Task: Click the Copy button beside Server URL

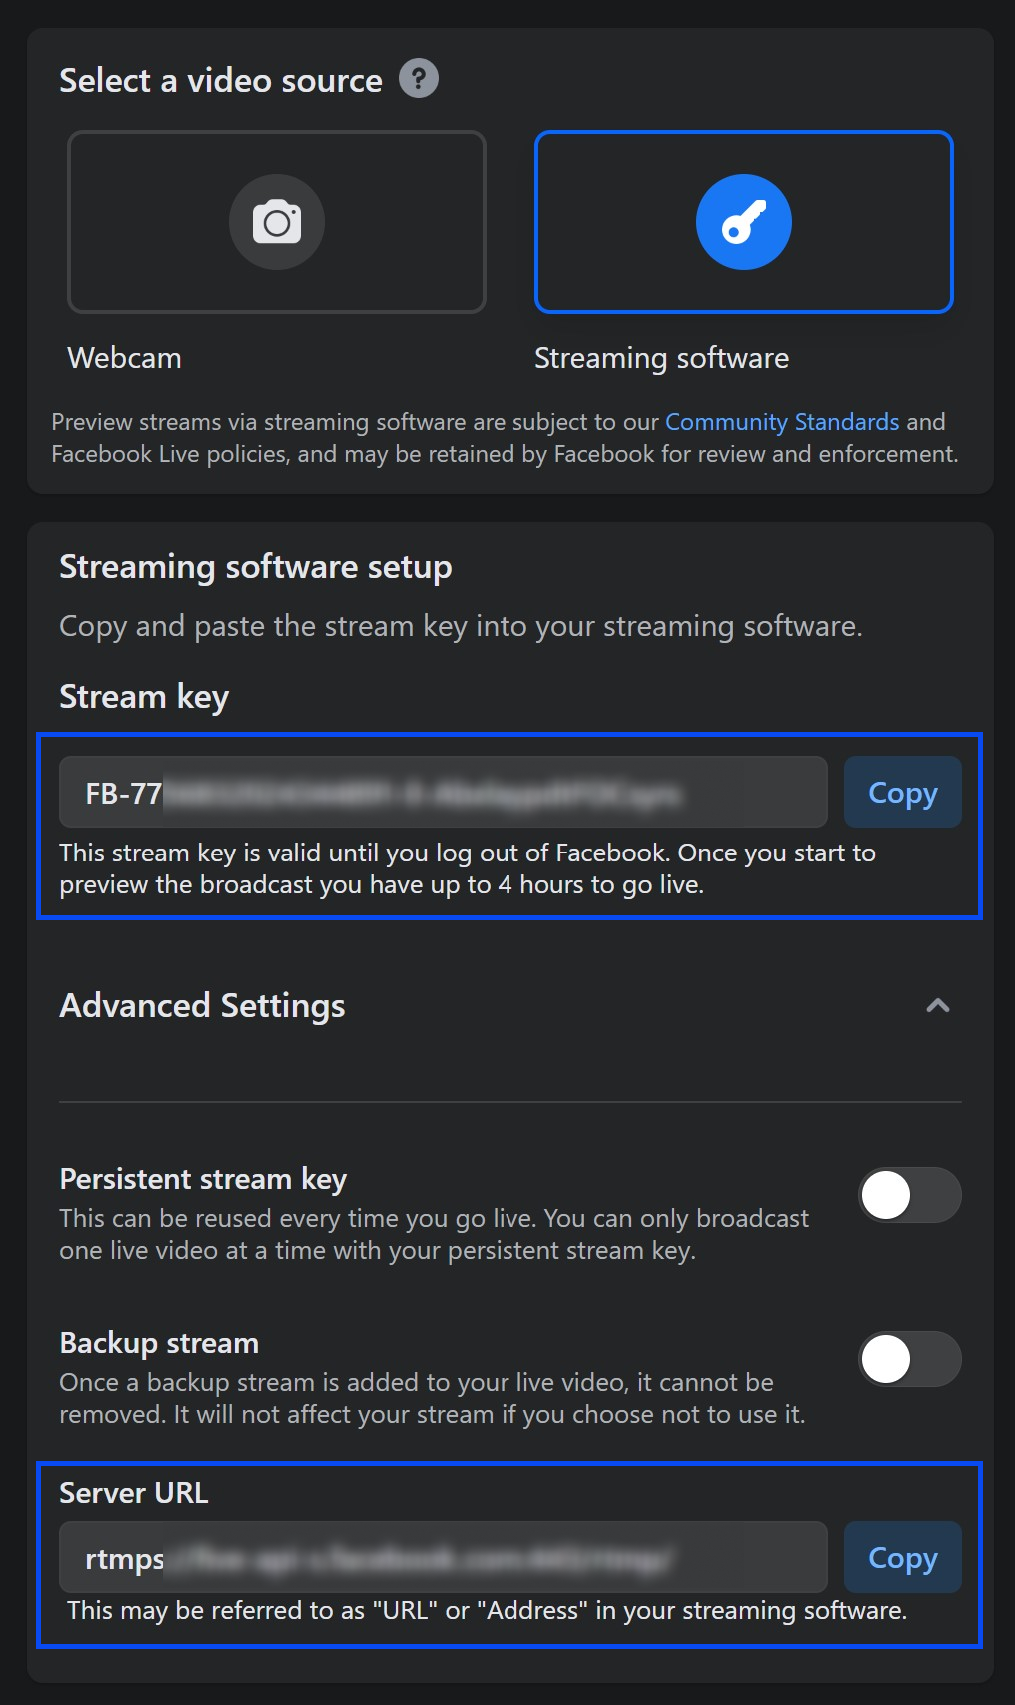Action: click(x=901, y=1557)
